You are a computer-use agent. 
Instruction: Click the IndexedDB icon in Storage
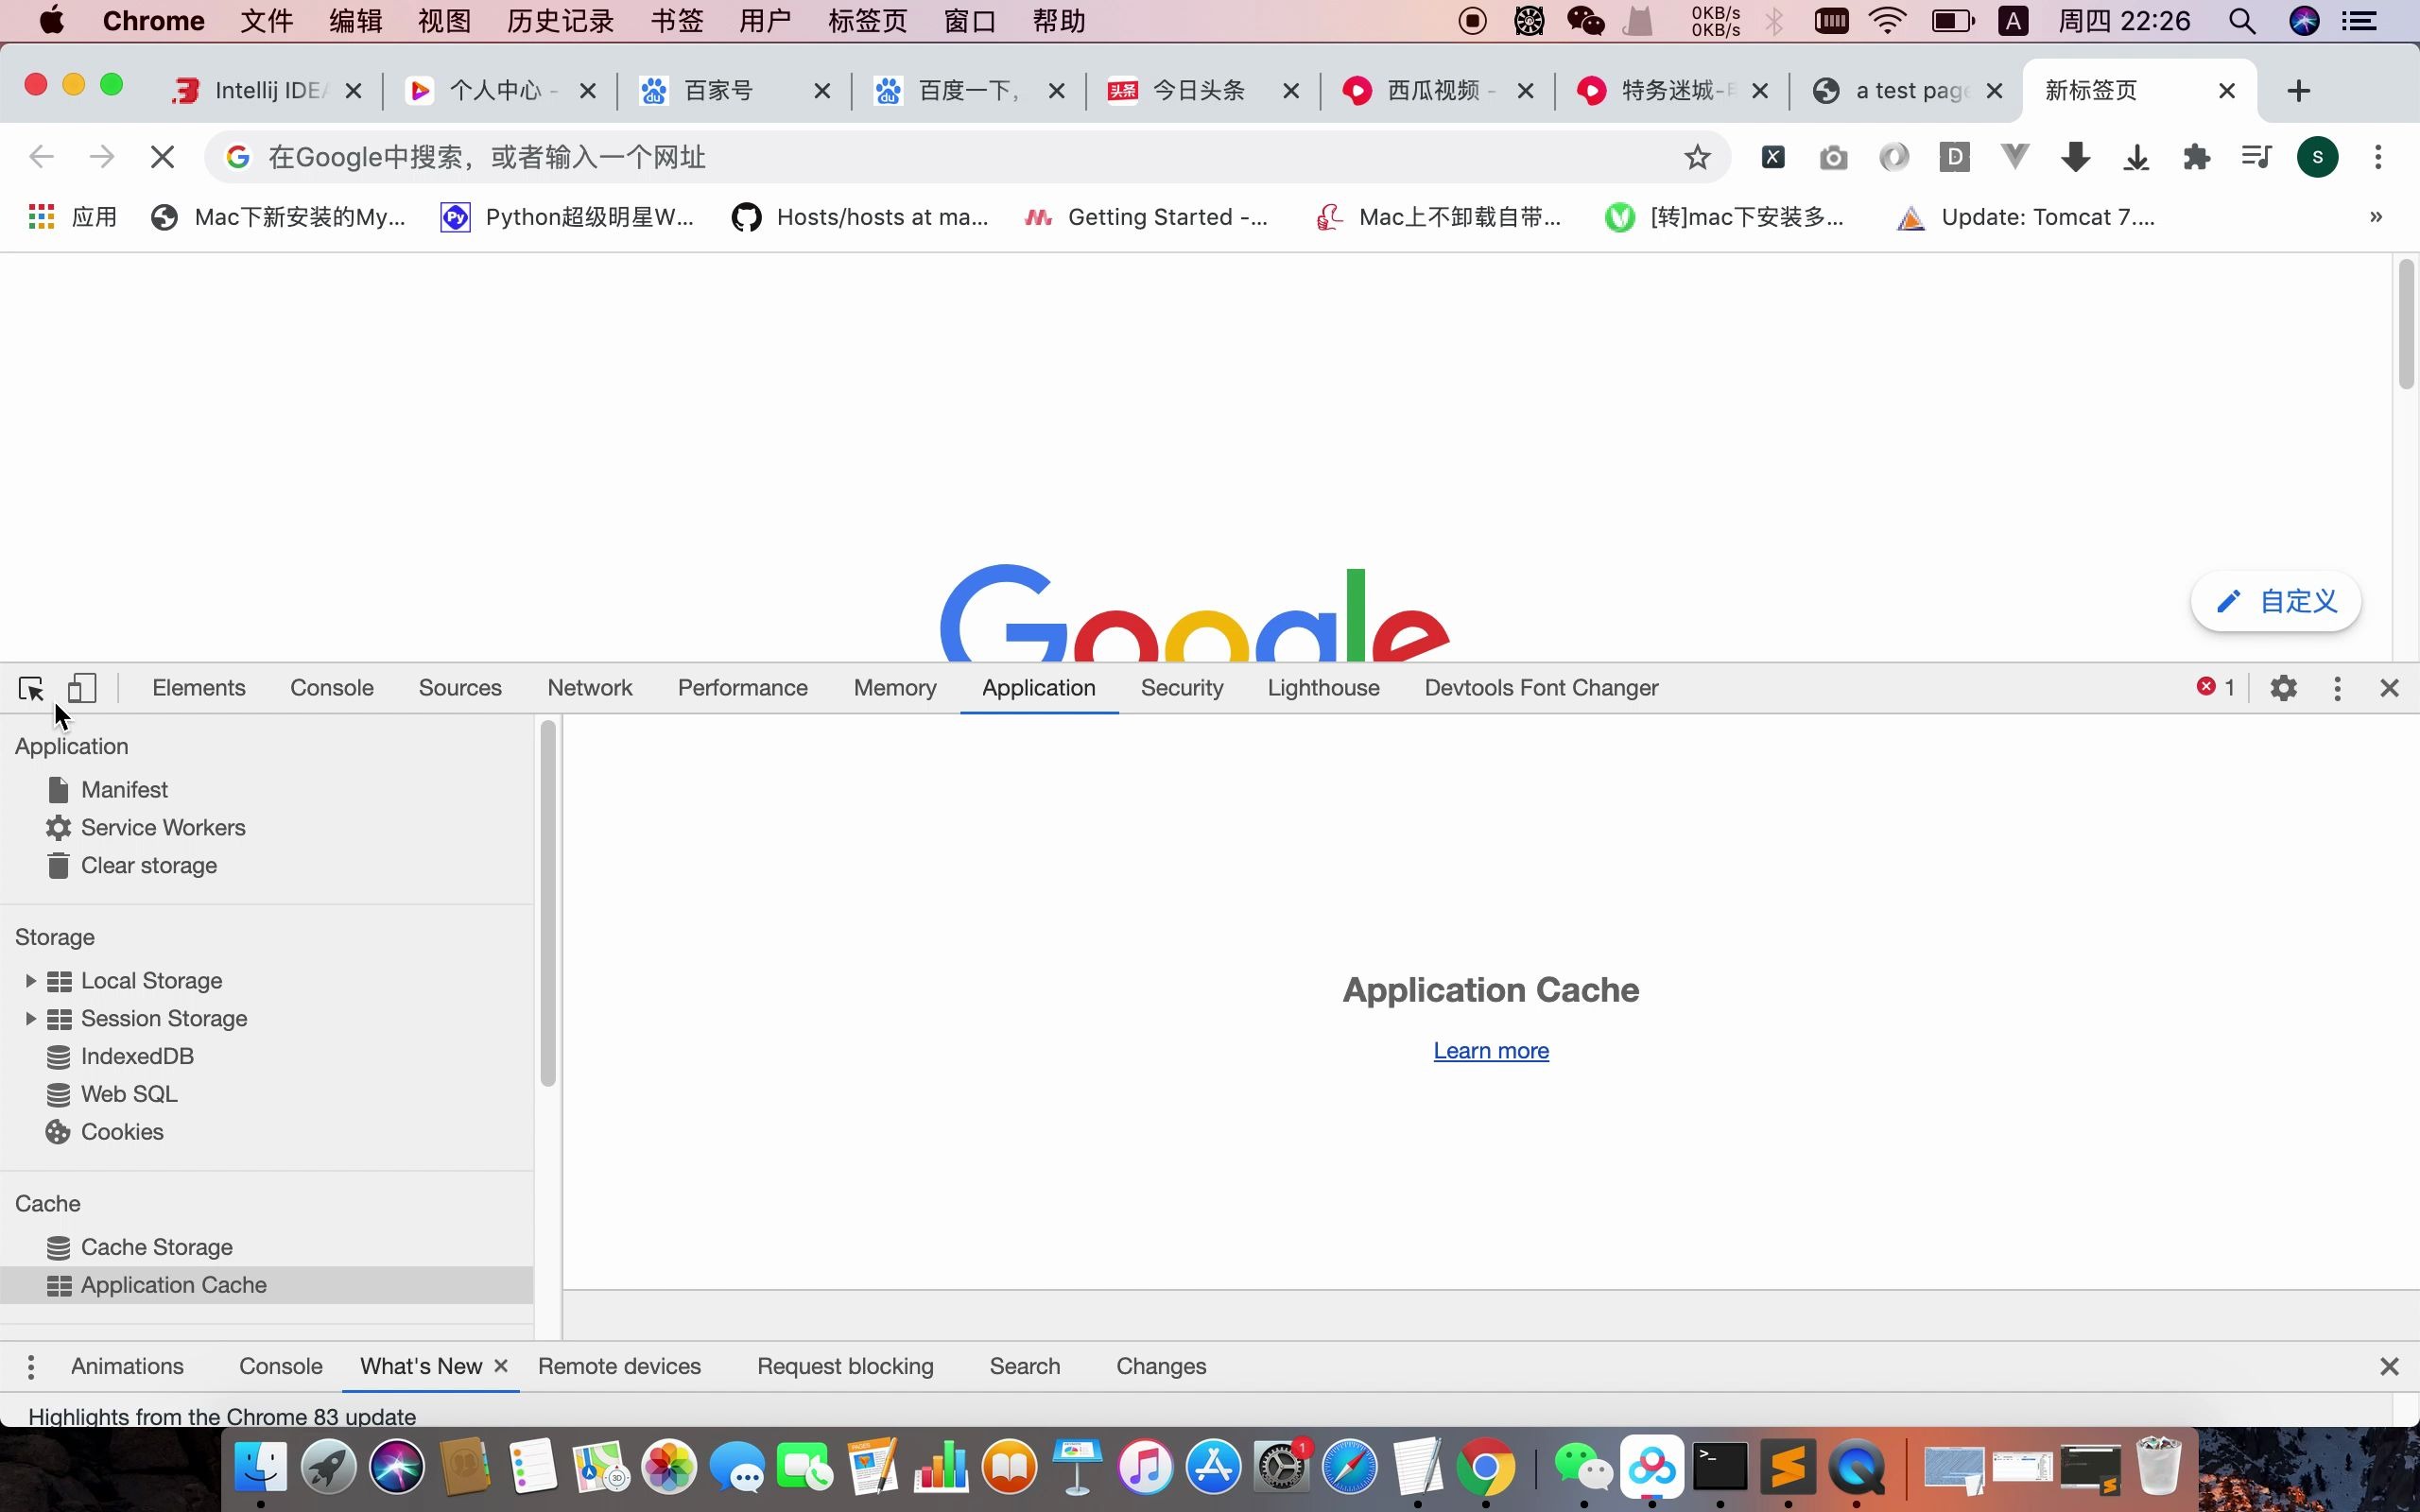(x=58, y=1056)
